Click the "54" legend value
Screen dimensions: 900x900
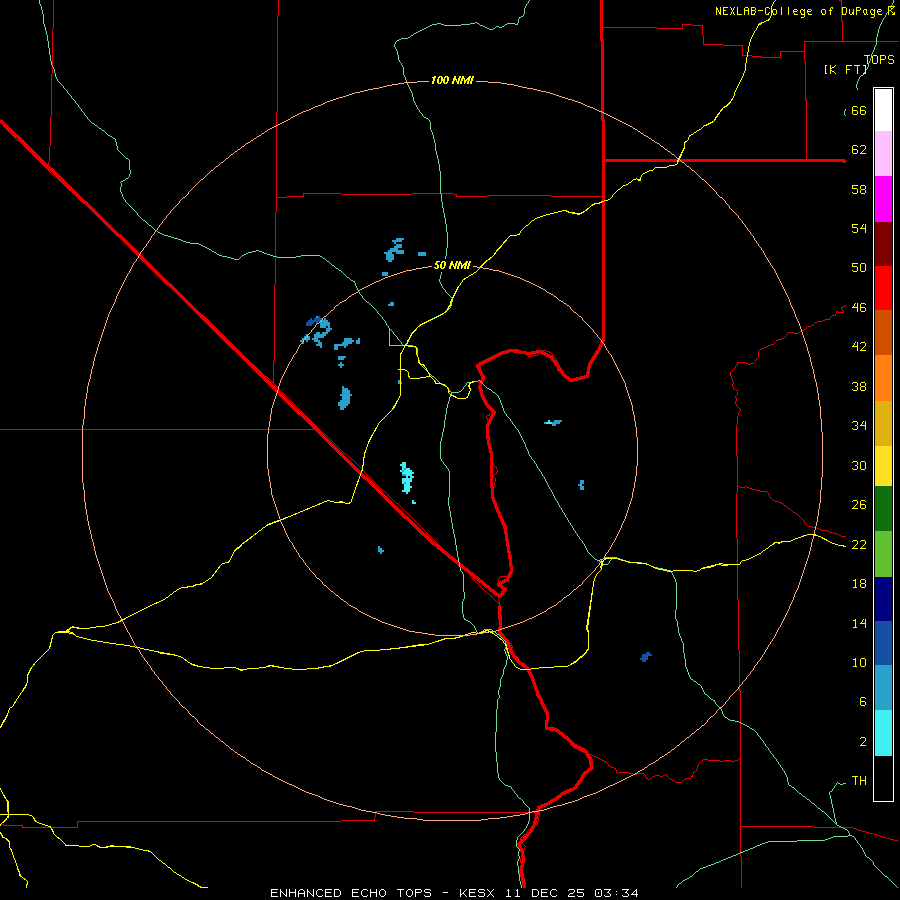pos(859,228)
